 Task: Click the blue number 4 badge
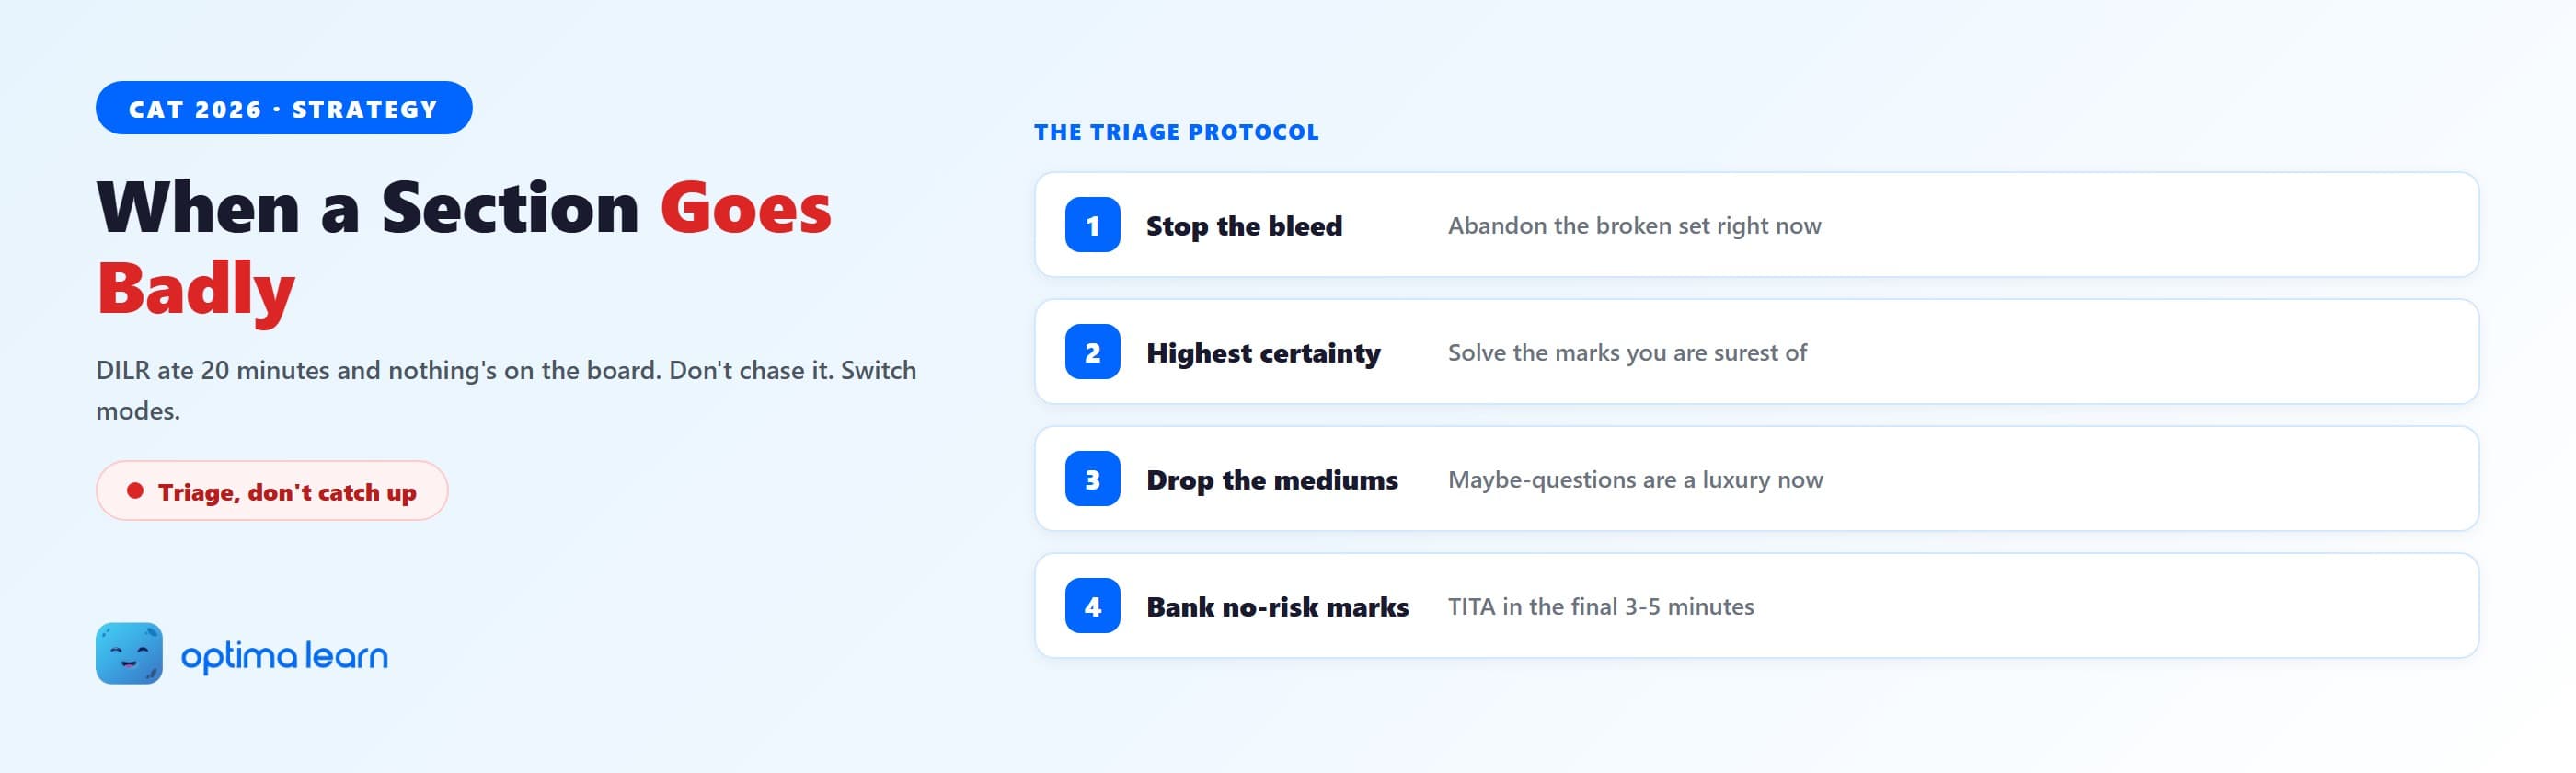[x=1092, y=606]
